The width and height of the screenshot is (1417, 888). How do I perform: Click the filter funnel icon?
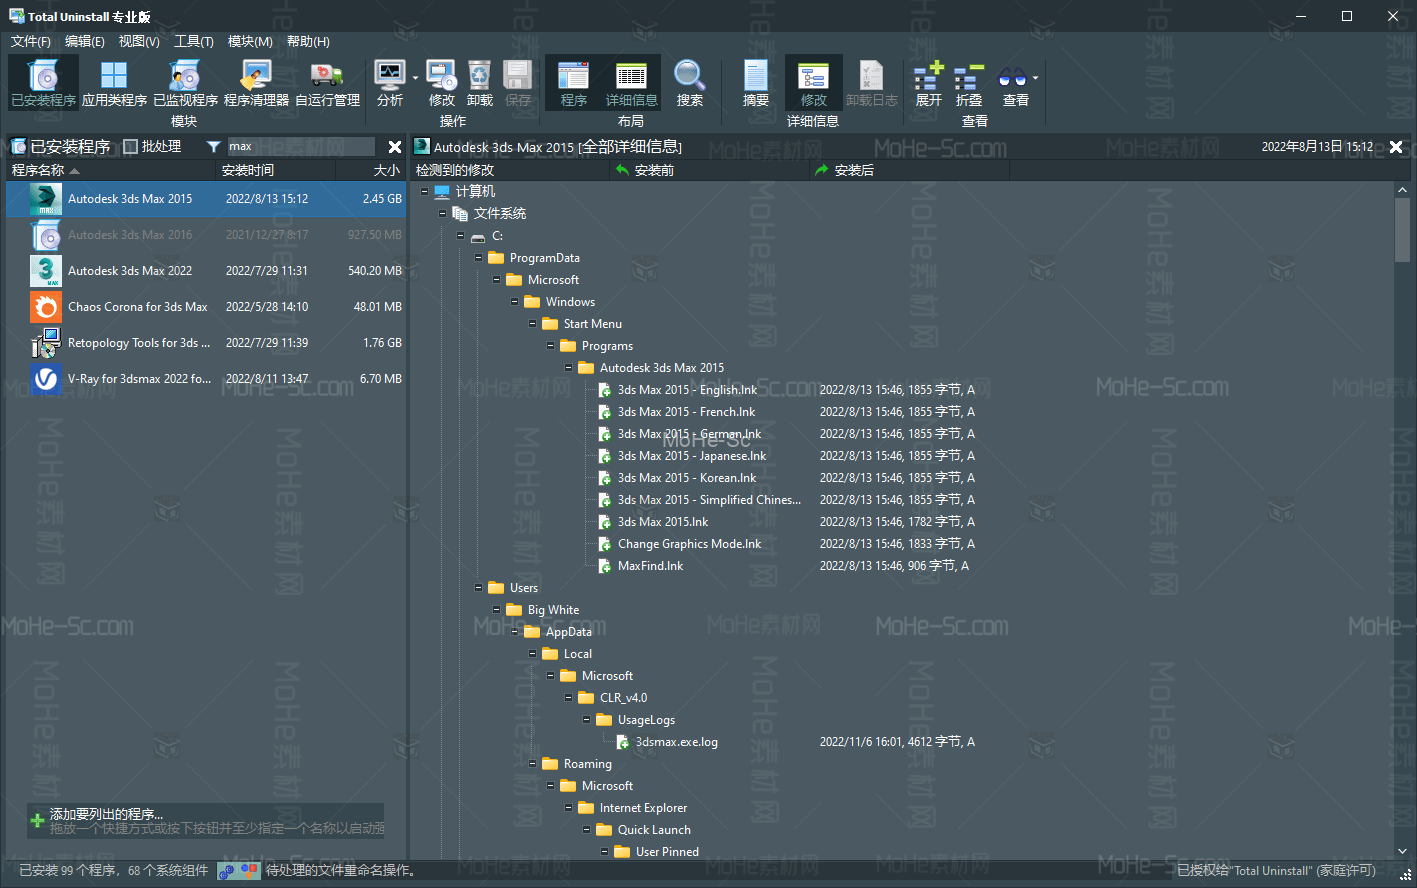(213, 147)
